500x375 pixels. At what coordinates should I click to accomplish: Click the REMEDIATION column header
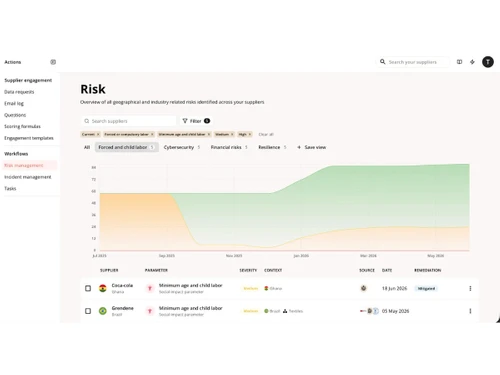click(428, 270)
